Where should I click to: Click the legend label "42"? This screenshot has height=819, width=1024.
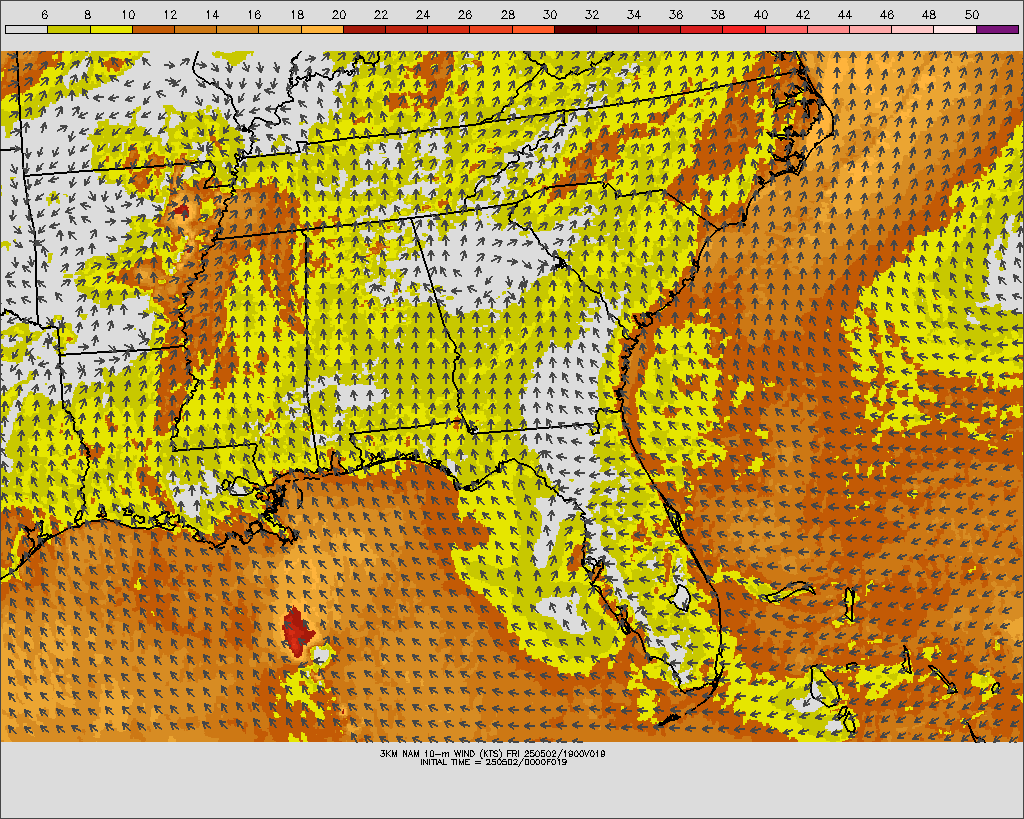point(803,14)
